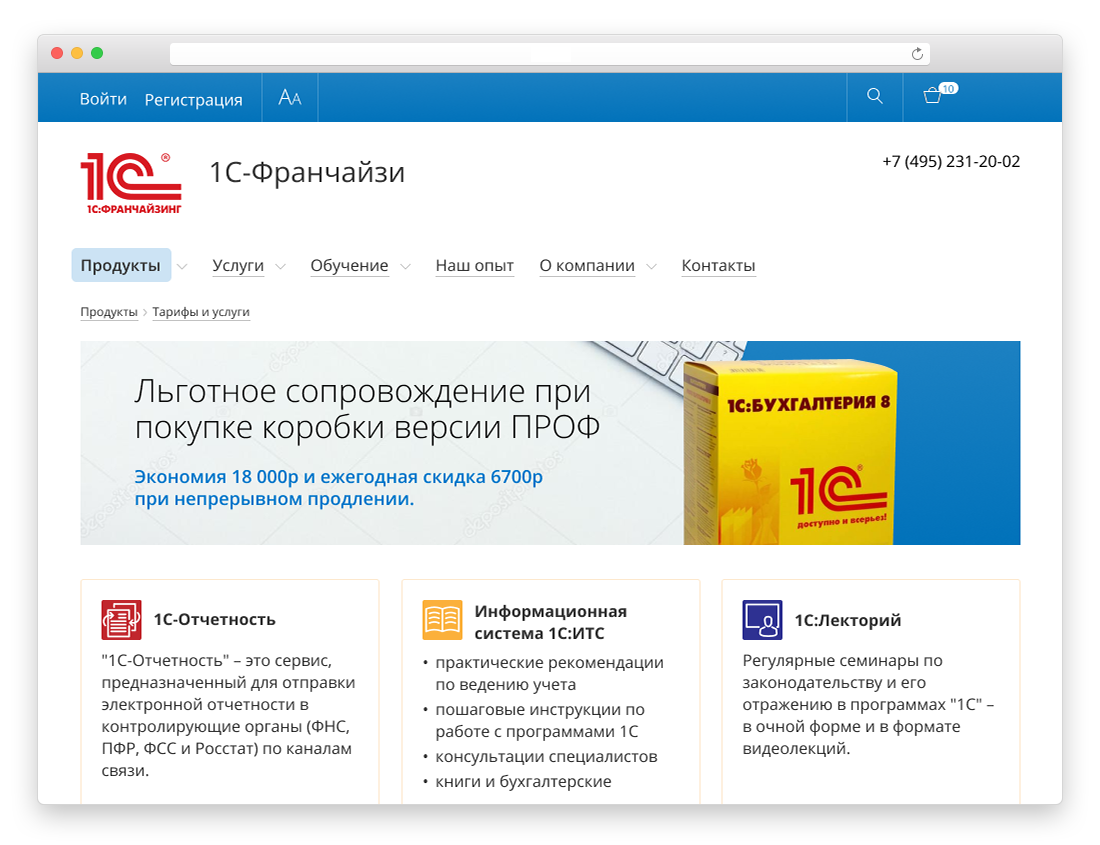Click Тарифы и услуги breadcrumb link
1100x845 pixels.
pos(201,312)
